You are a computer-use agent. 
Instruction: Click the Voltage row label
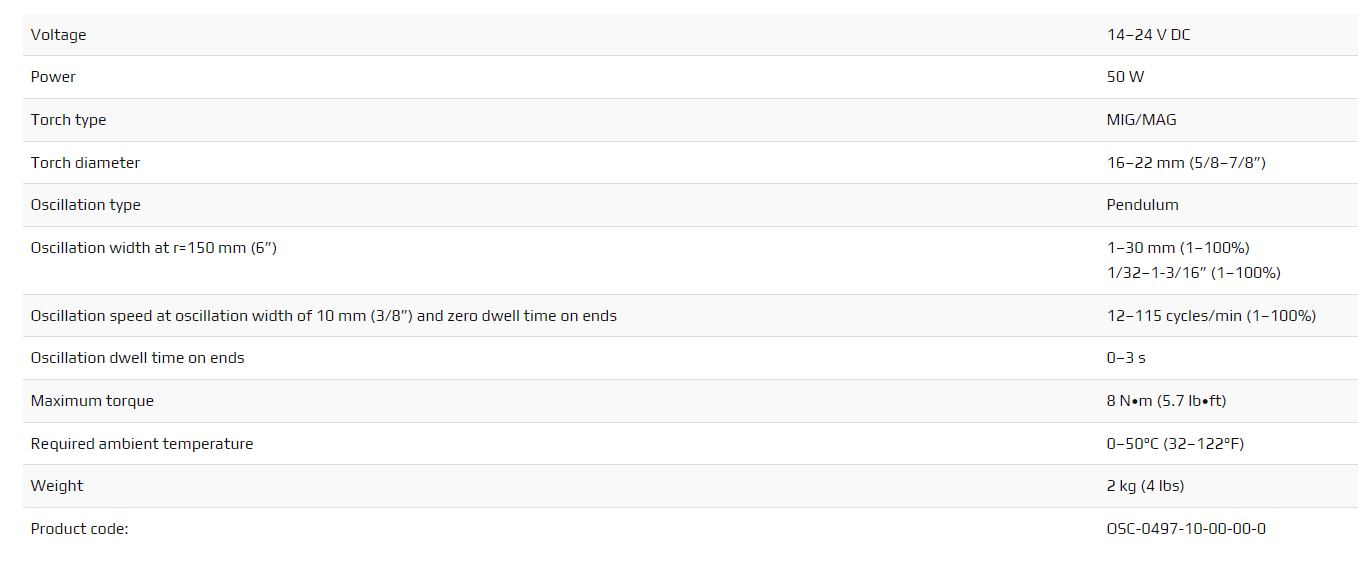pos(58,35)
